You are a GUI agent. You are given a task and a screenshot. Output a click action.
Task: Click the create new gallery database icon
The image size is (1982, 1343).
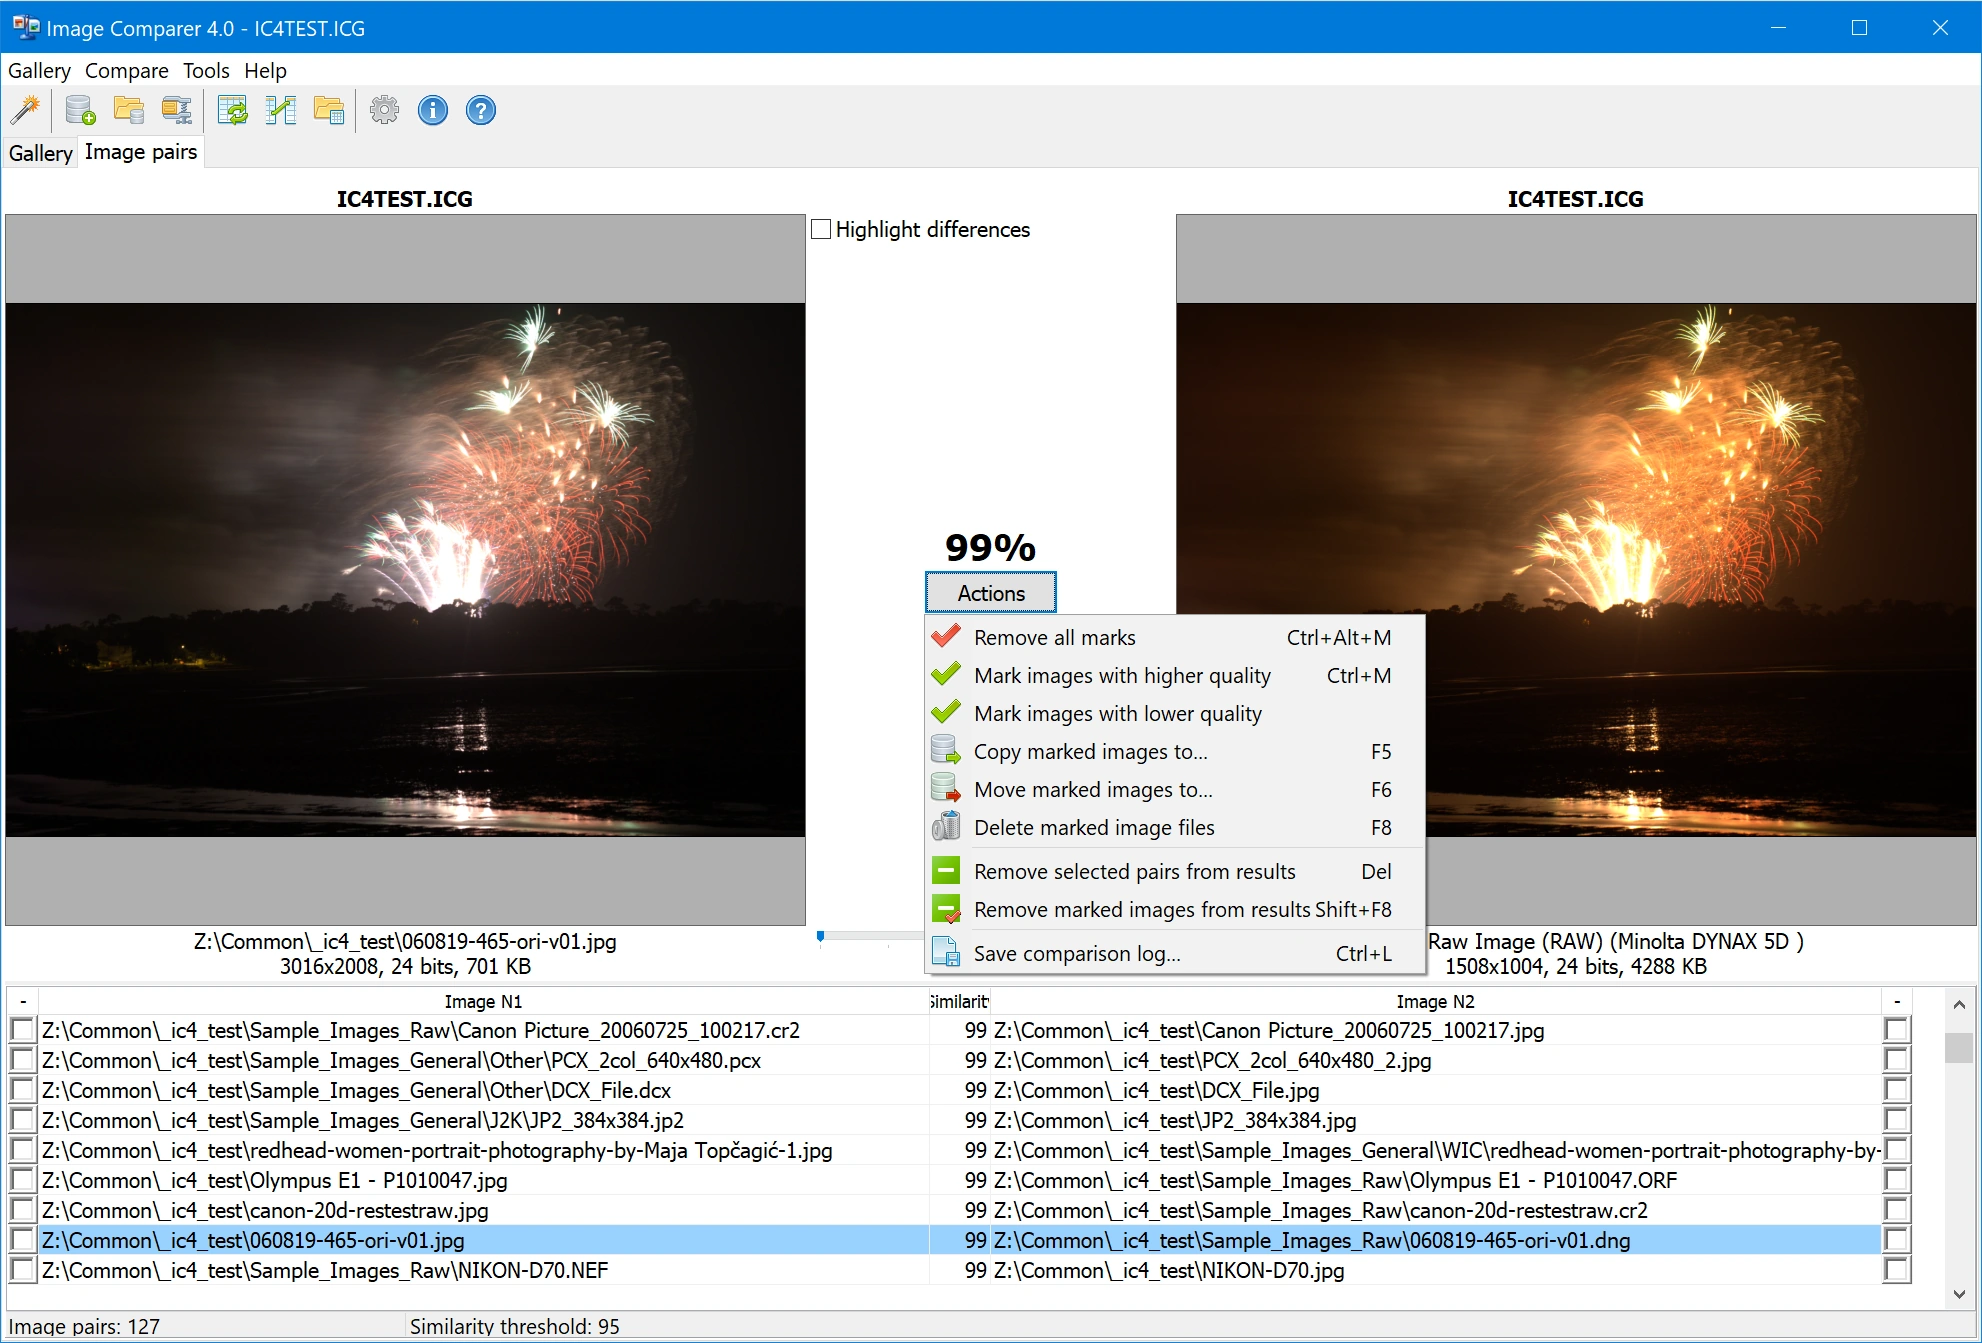[x=80, y=110]
